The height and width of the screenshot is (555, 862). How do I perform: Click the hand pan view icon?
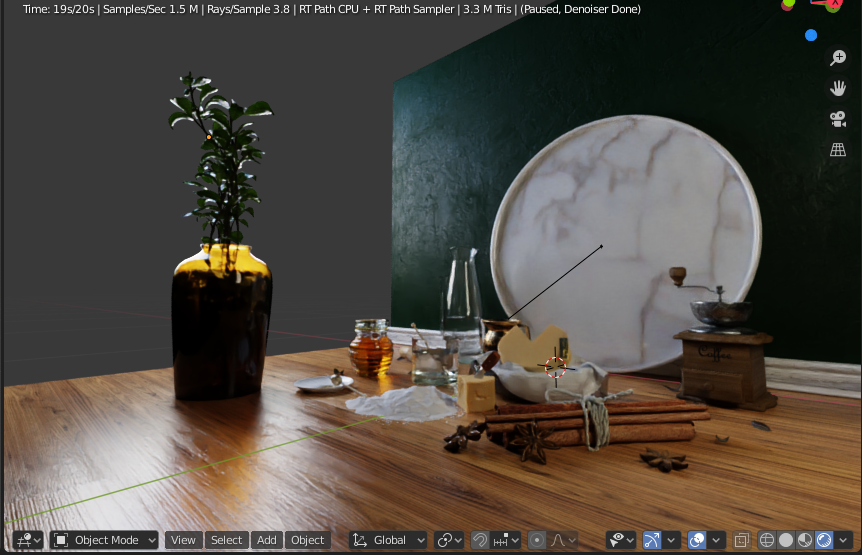click(838, 89)
